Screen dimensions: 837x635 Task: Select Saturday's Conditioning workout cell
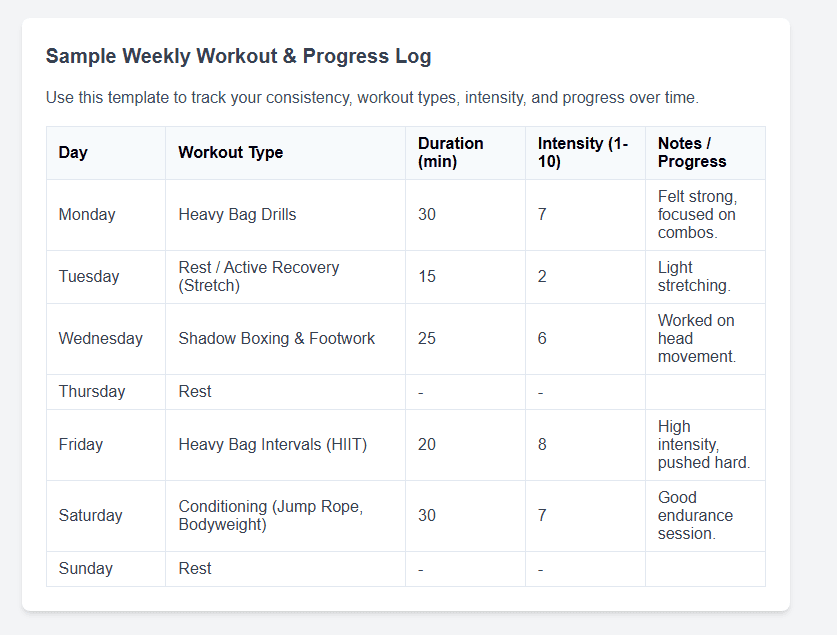(x=285, y=516)
